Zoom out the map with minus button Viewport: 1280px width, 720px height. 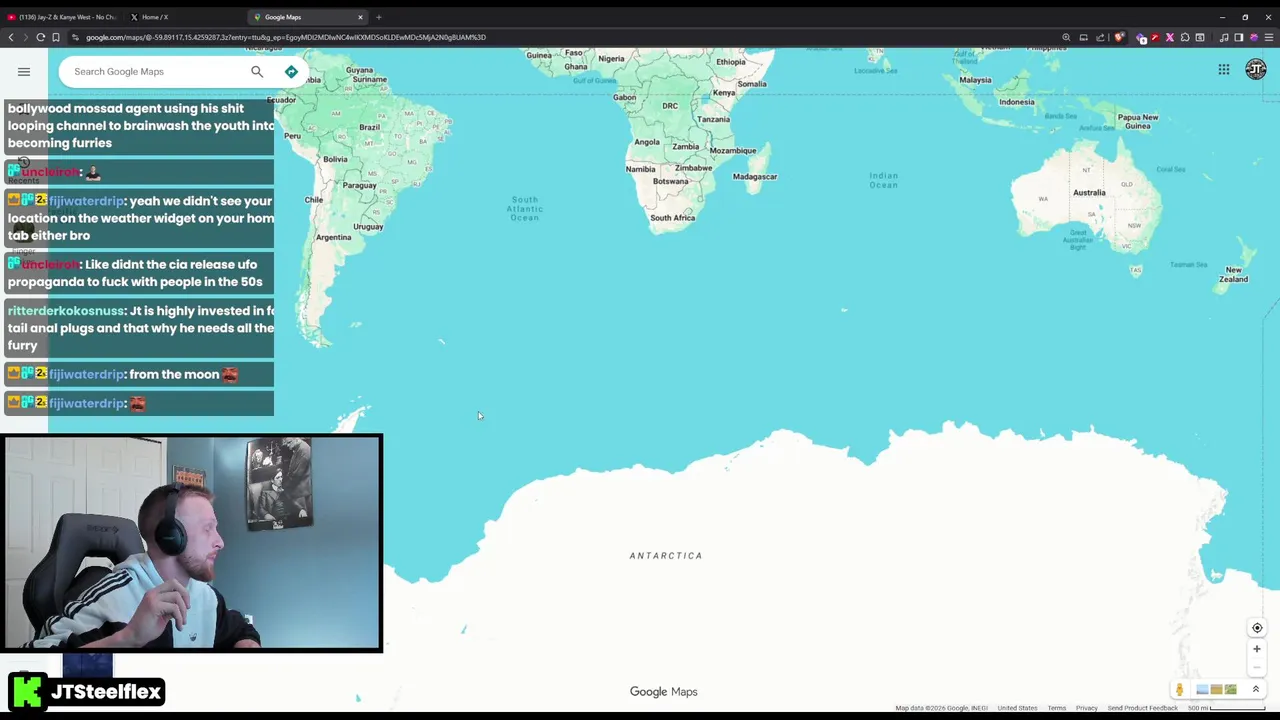[1257, 668]
